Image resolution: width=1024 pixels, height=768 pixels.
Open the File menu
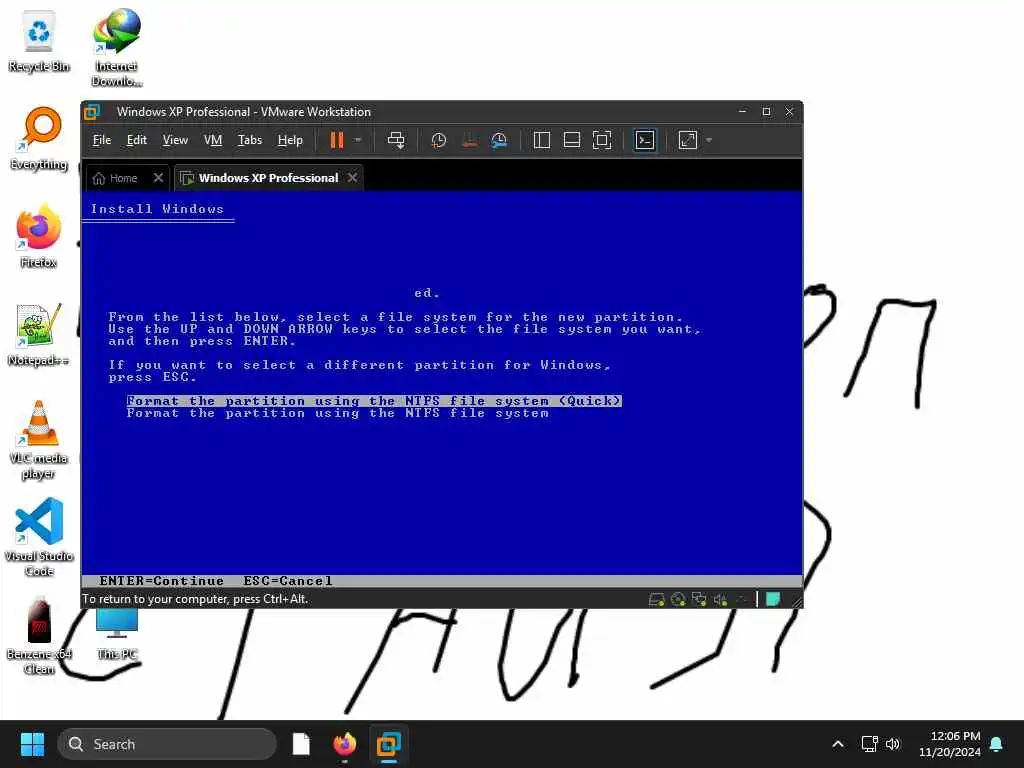102,140
